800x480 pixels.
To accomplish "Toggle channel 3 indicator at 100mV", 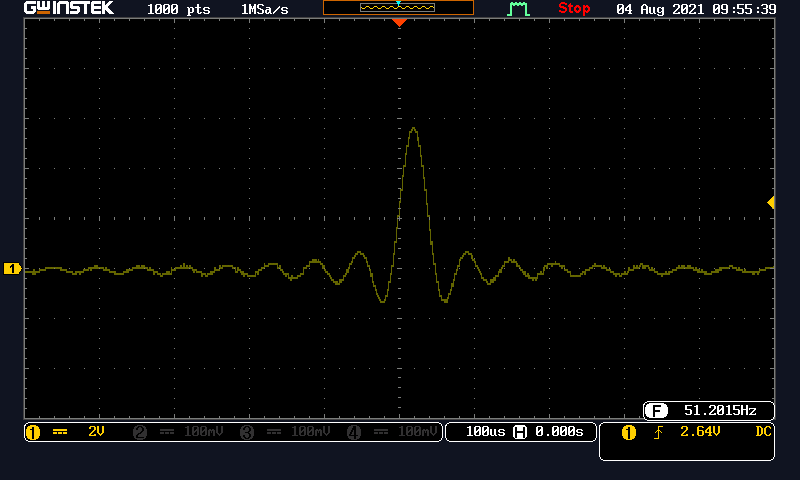I will (x=285, y=432).
